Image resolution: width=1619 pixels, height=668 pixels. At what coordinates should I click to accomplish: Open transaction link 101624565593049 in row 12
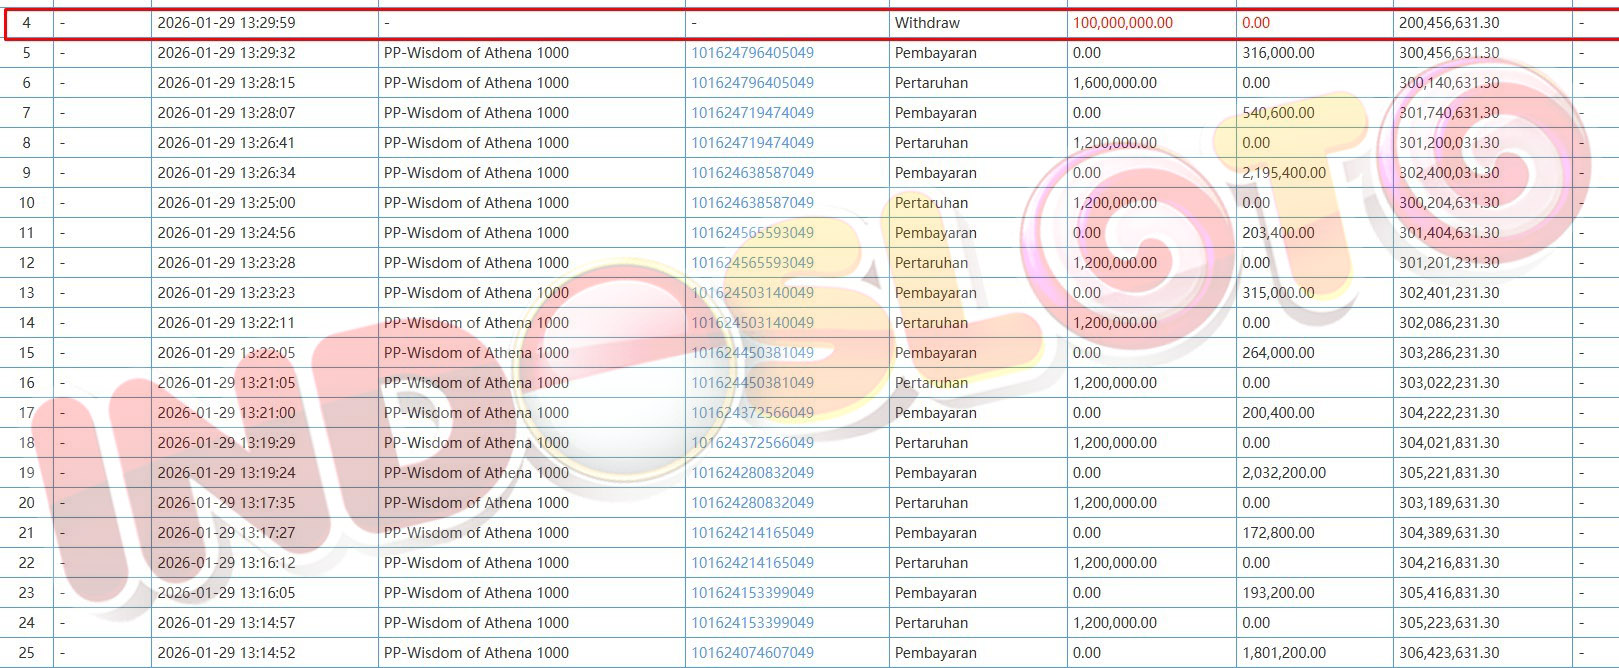pyautogui.click(x=752, y=263)
